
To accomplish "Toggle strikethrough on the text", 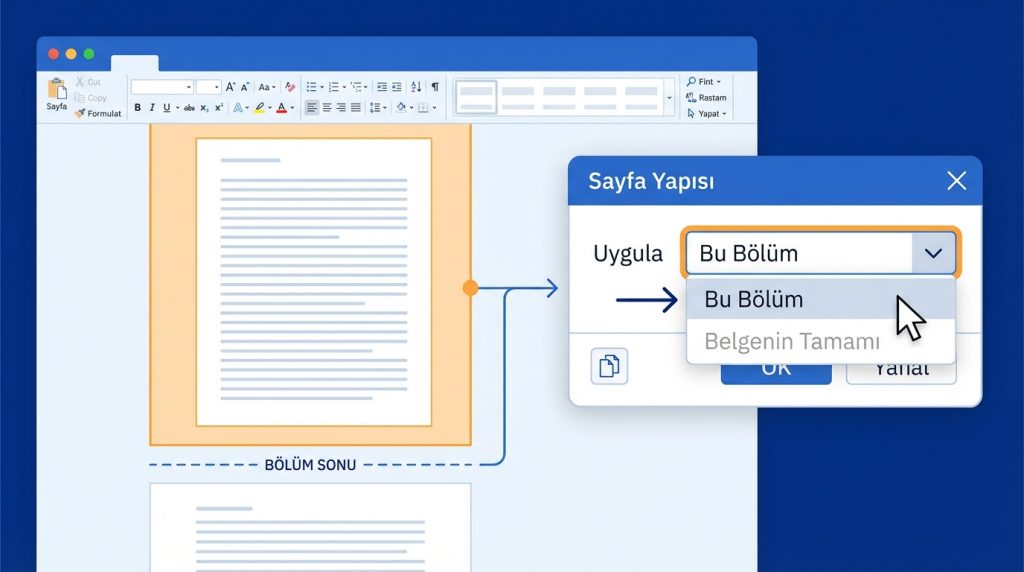I will tap(189, 108).
